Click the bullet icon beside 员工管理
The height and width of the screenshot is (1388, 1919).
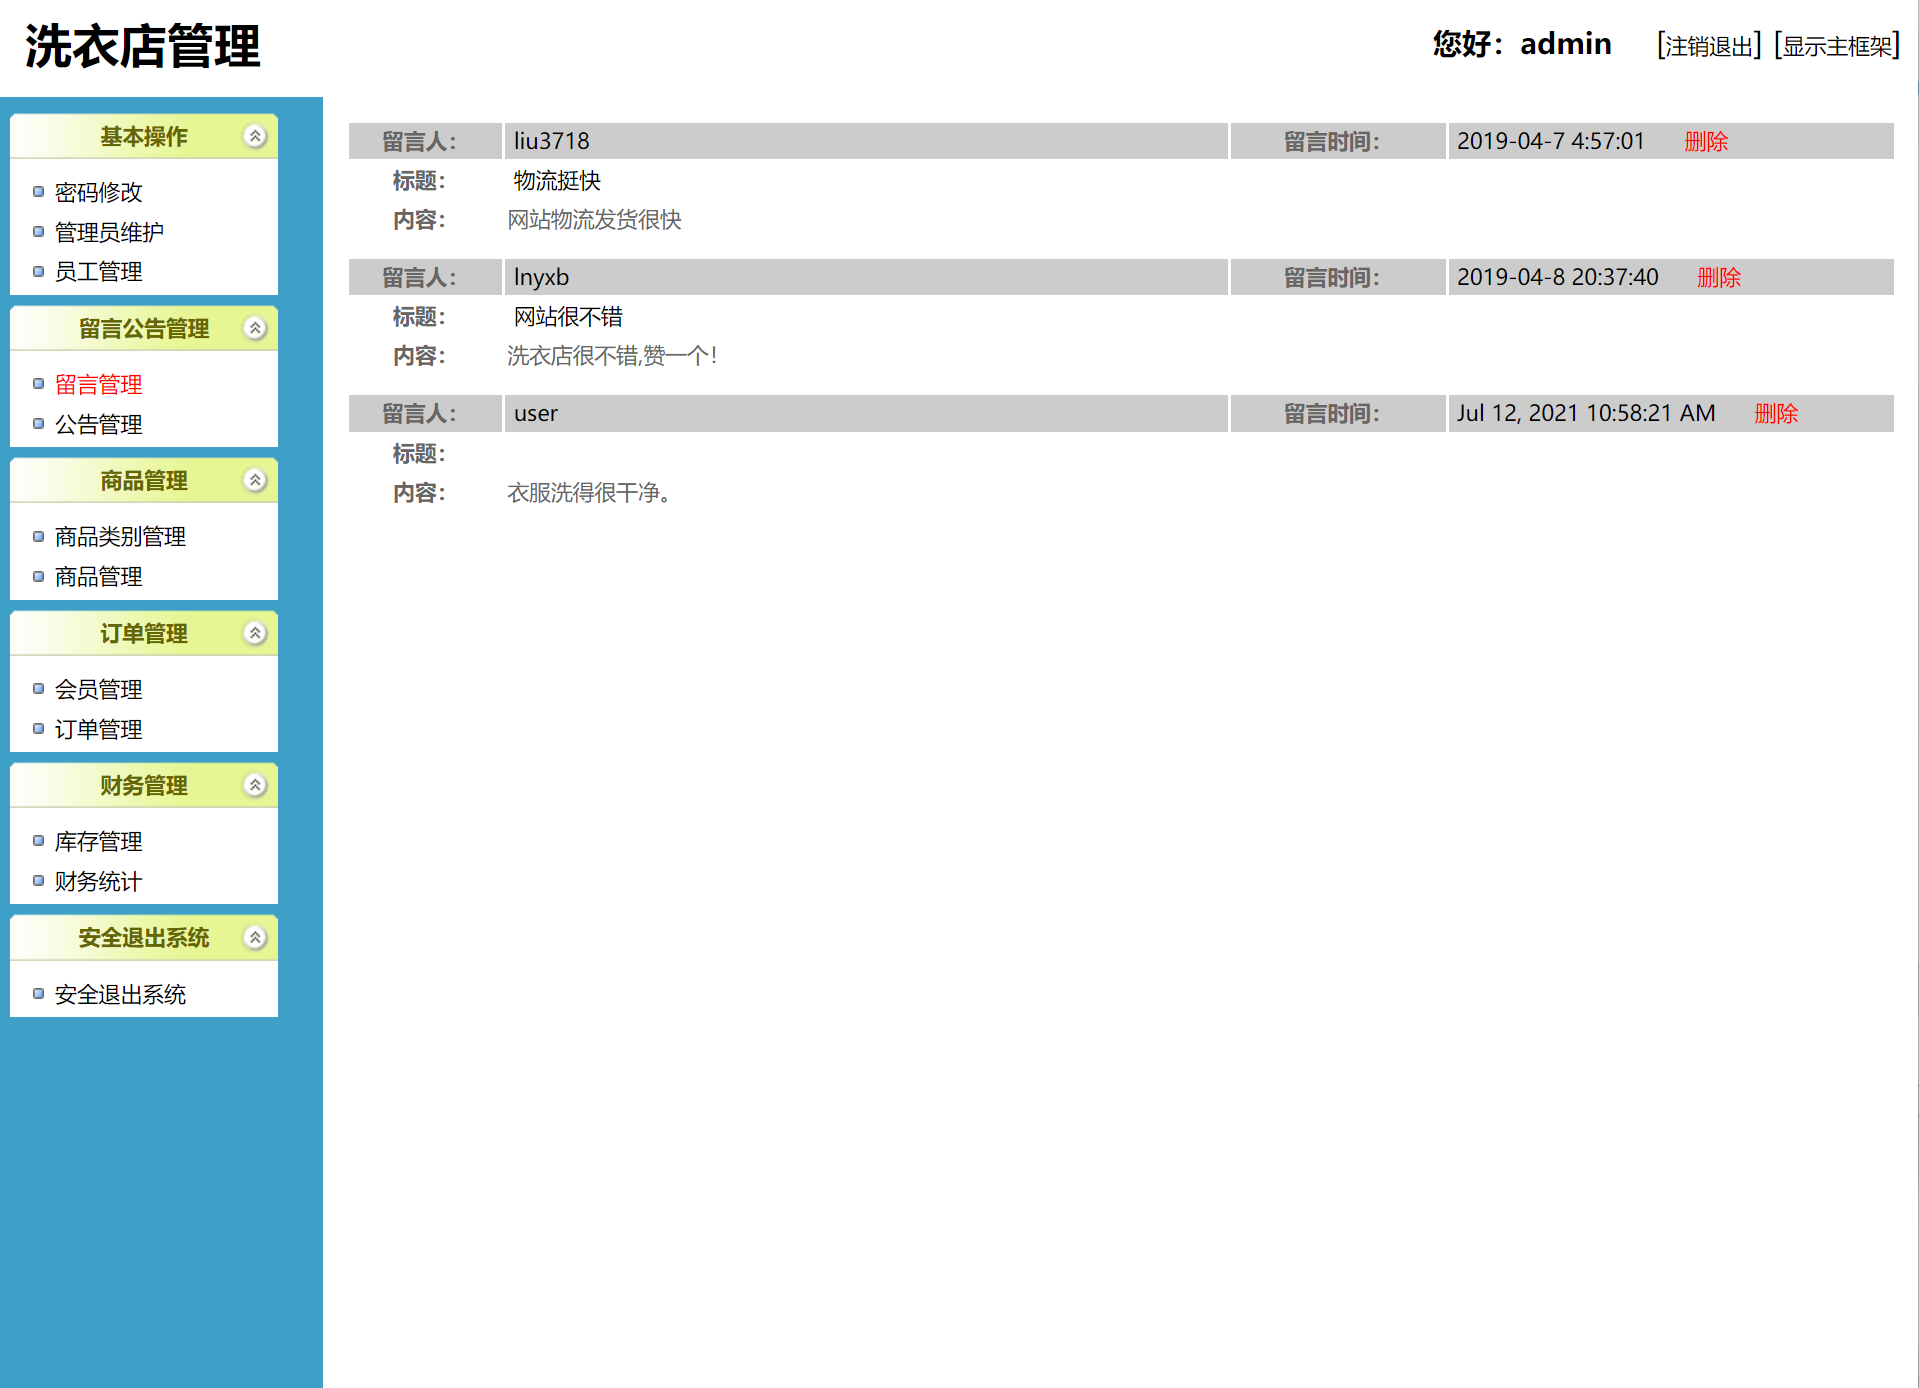pos(38,271)
